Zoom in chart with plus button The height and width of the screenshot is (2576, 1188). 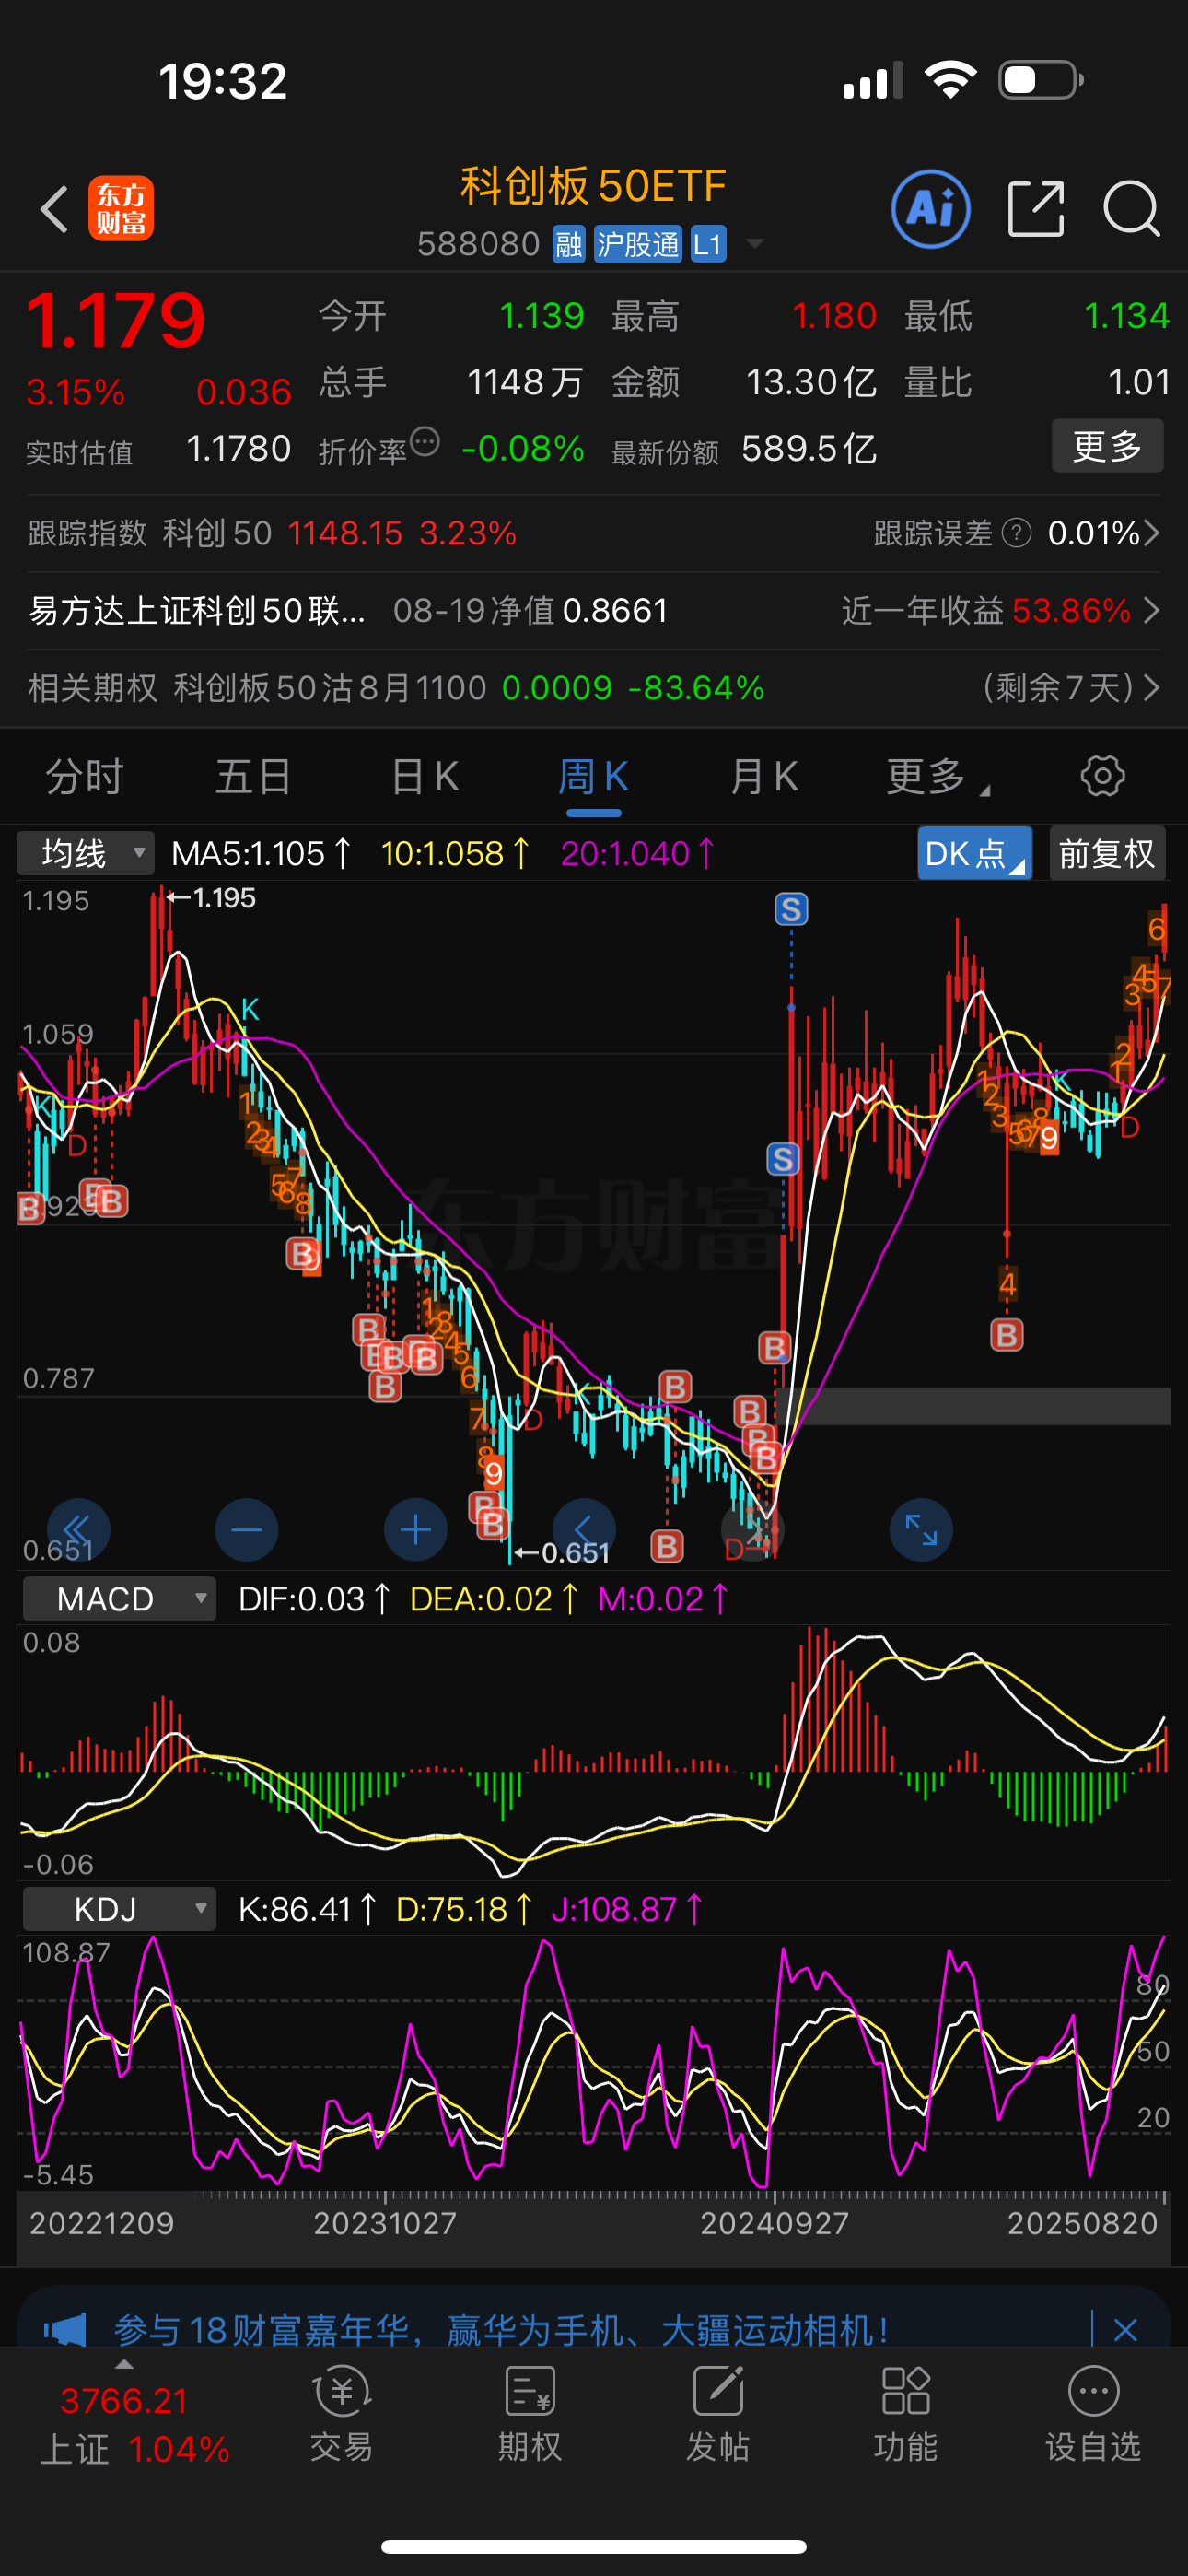(x=416, y=1529)
